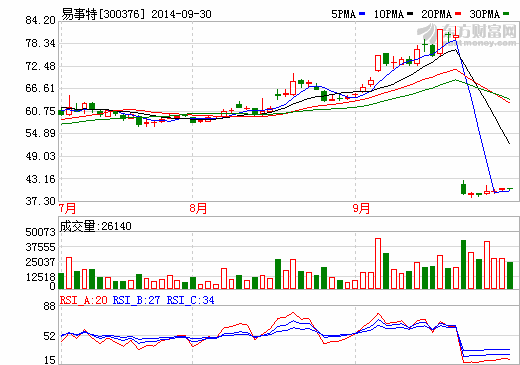Click the black 10PMA legend color marker
The width and height of the screenshot is (520, 365).
click(x=410, y=14)
